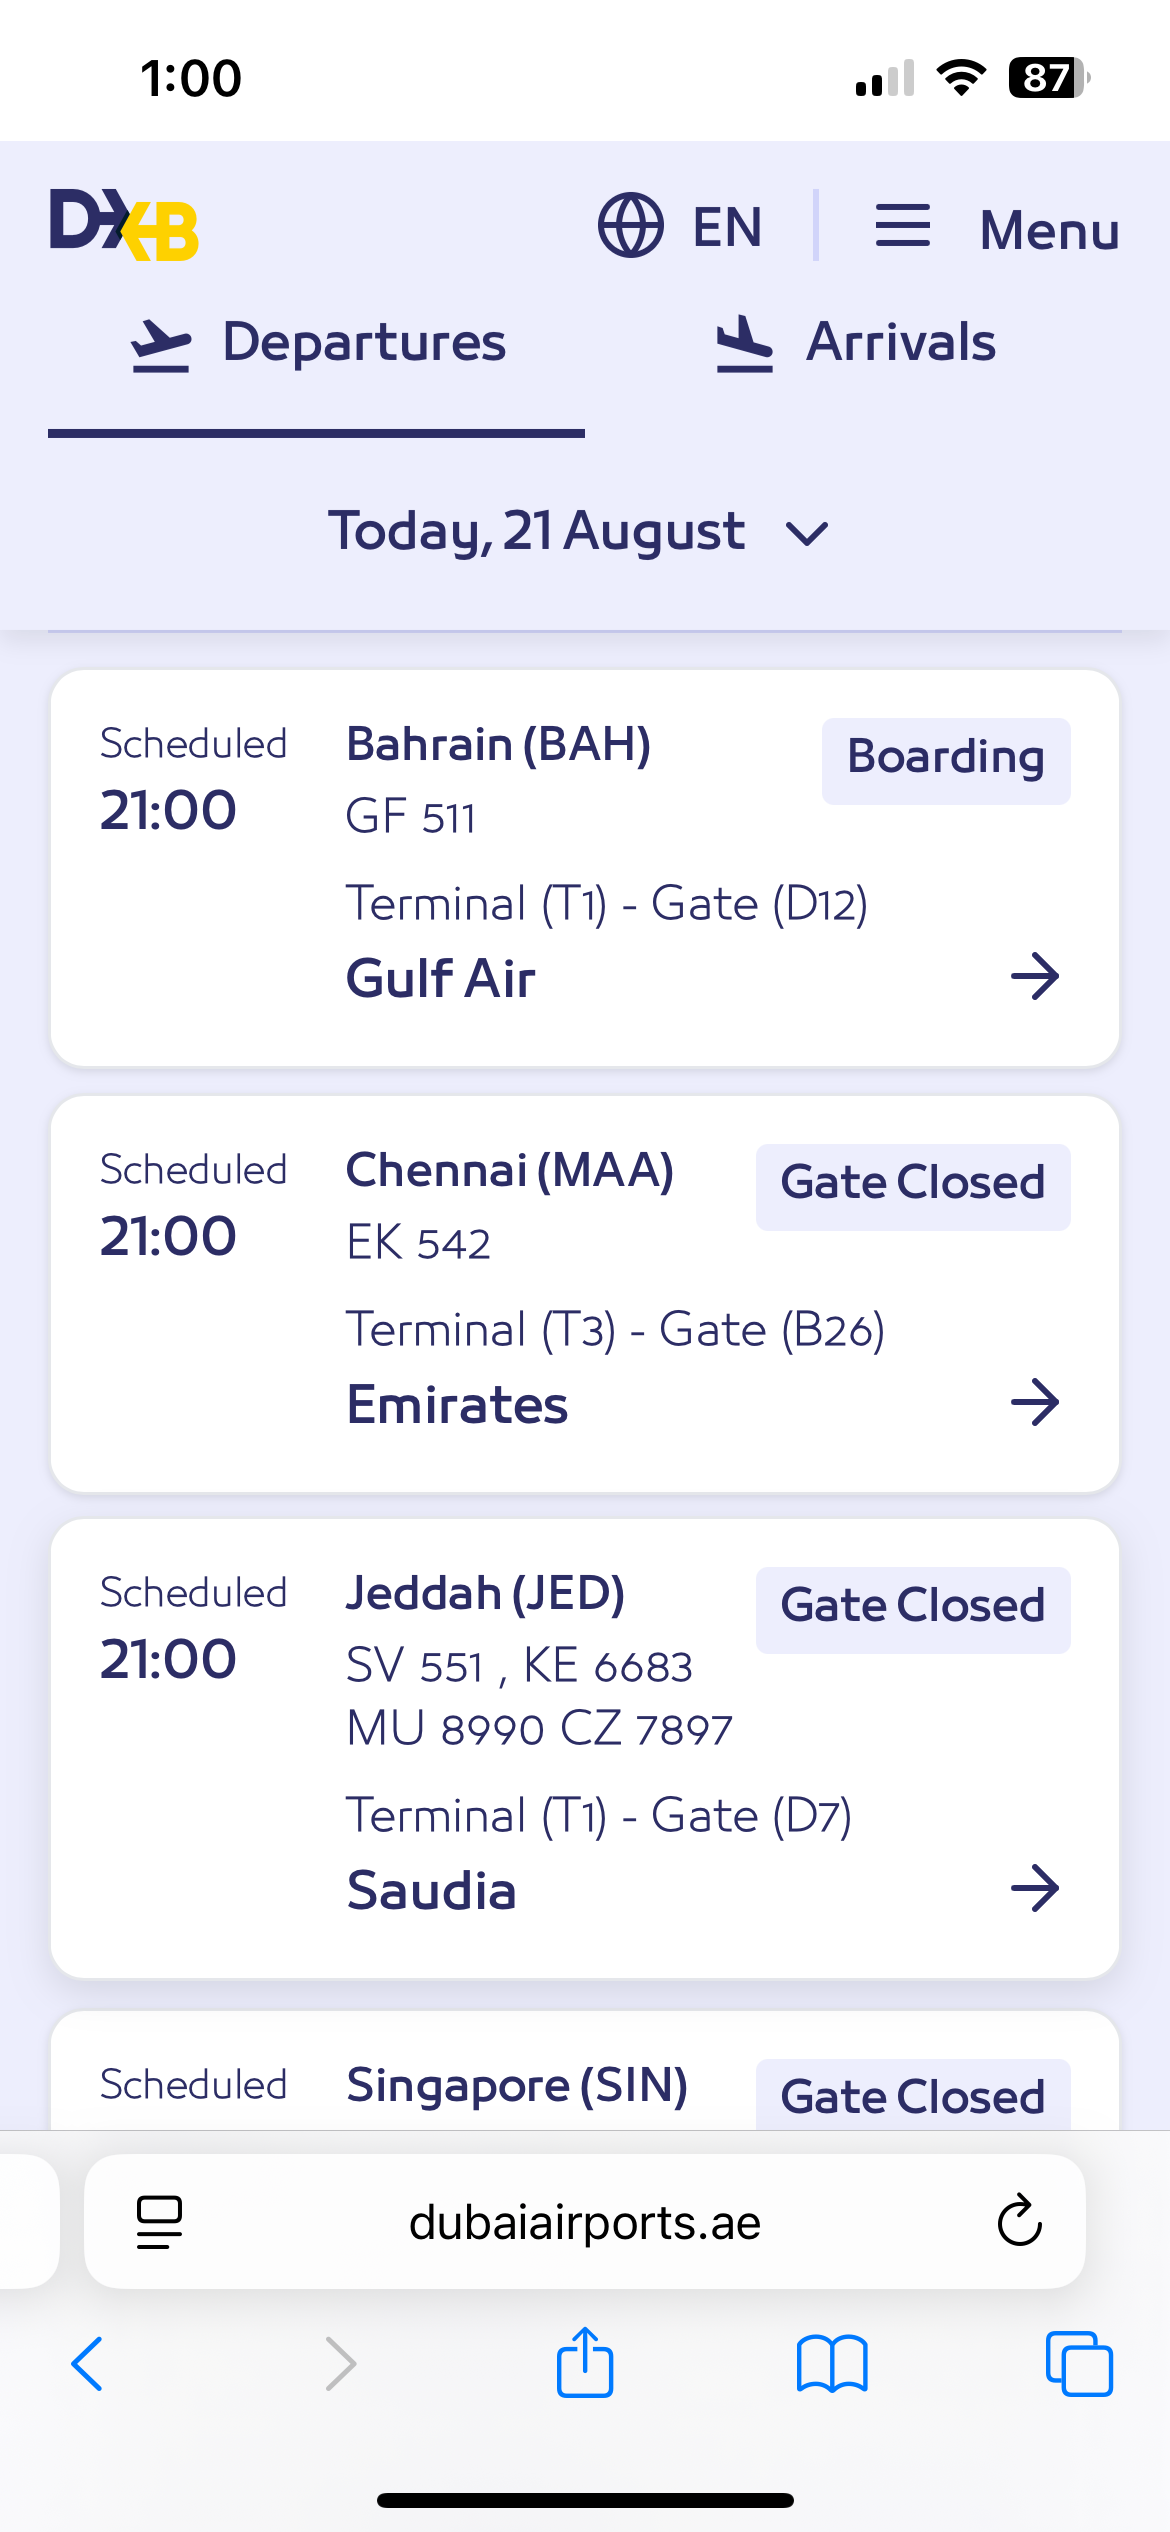Tap the EN language selector
The width and height of the screenshot is (1170, 2532).
point(727,227)
